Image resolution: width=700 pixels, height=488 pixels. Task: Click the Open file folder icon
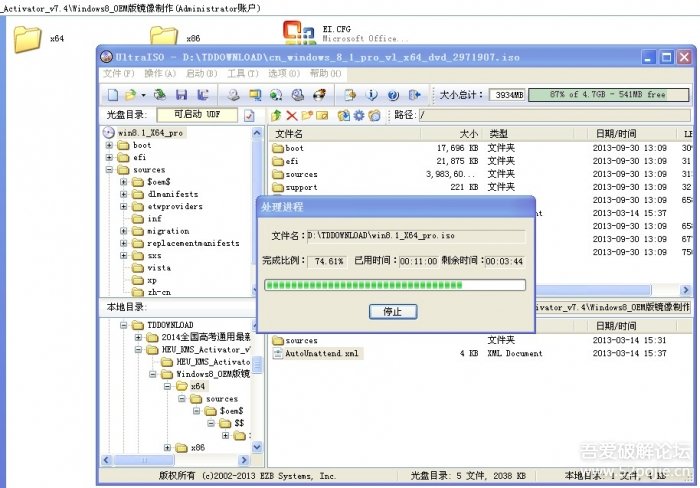130,95
